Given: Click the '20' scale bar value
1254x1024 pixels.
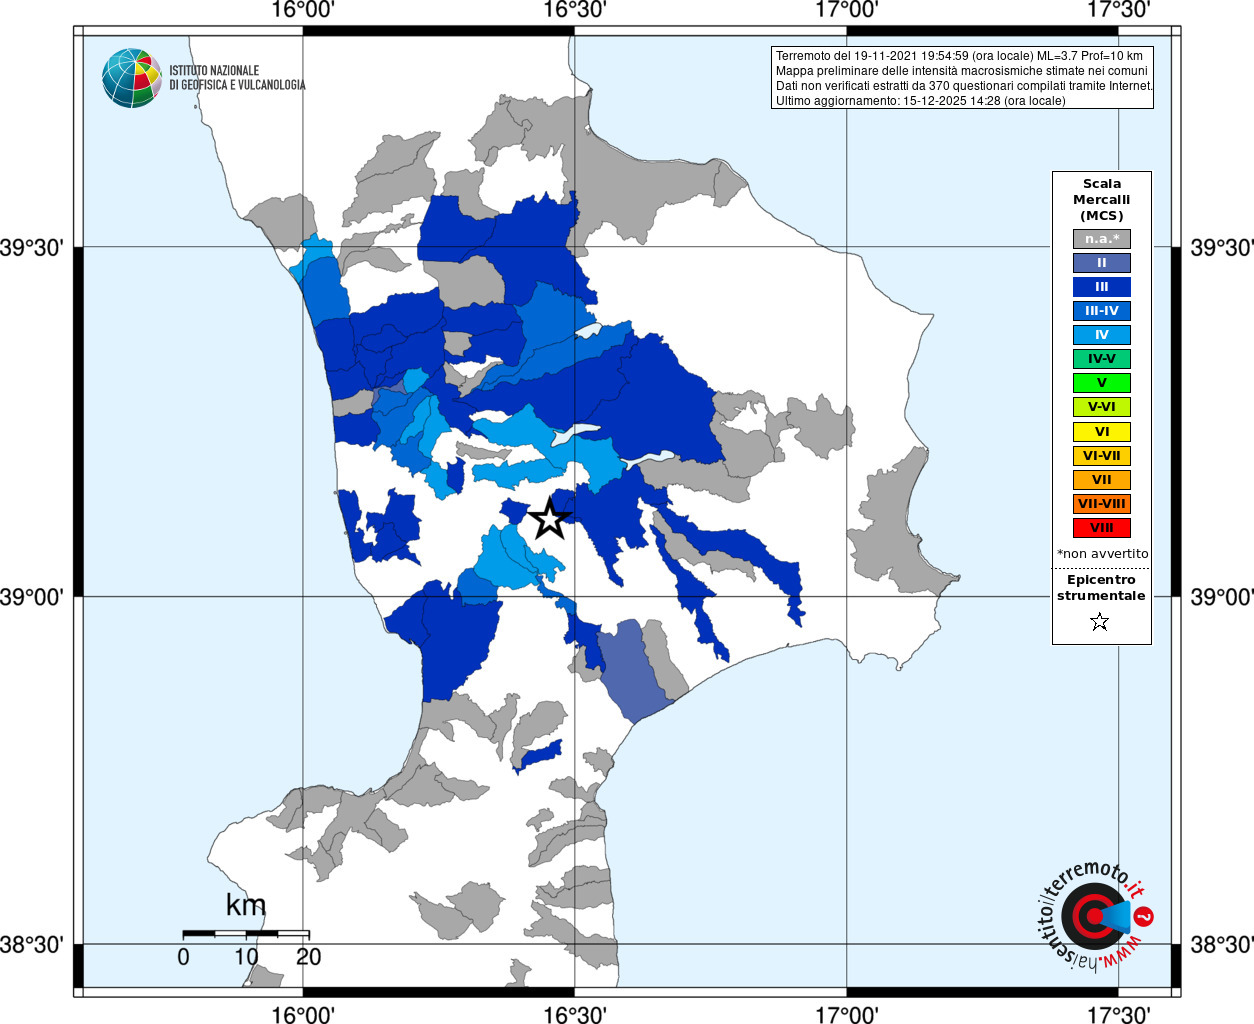Looking at the screenshot, I should point(308,957).
